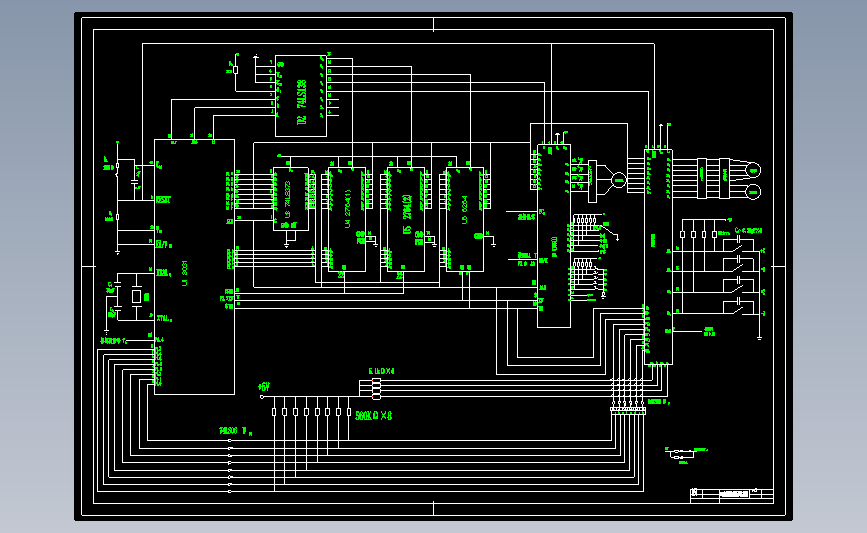Select the U1 8031 microcontroller label
Viewport: 867px width, 533px height.
(185, 273)
